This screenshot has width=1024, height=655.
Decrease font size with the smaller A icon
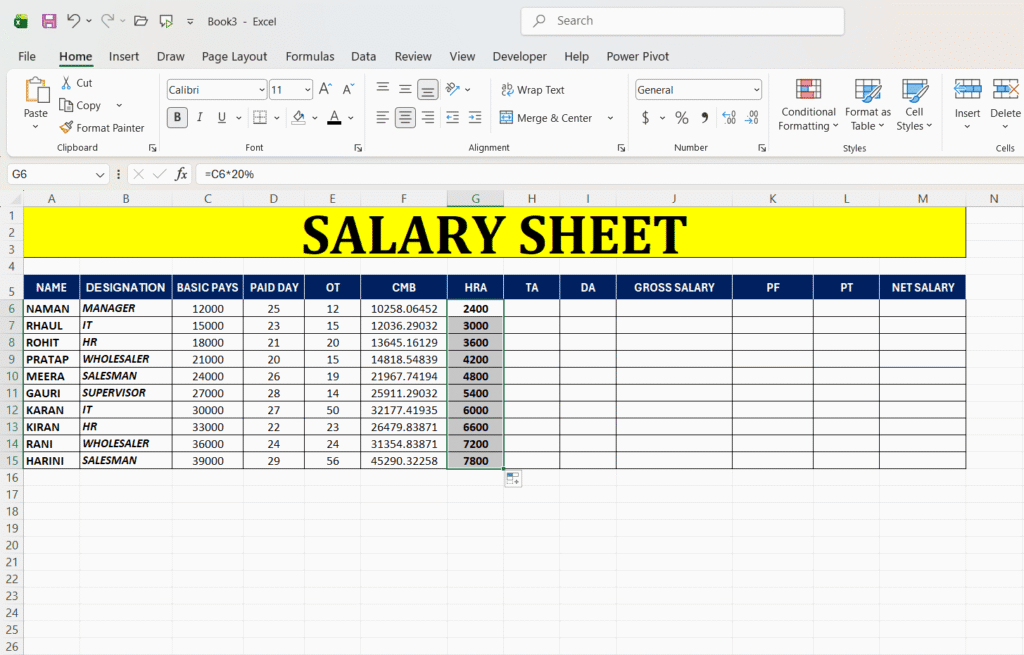[x=348, y=89]
